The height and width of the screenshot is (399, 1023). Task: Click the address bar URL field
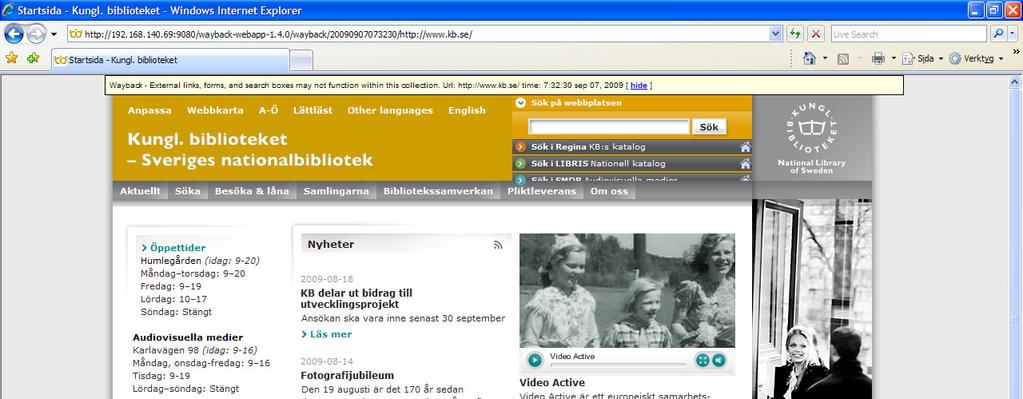[x=418, y=34]
